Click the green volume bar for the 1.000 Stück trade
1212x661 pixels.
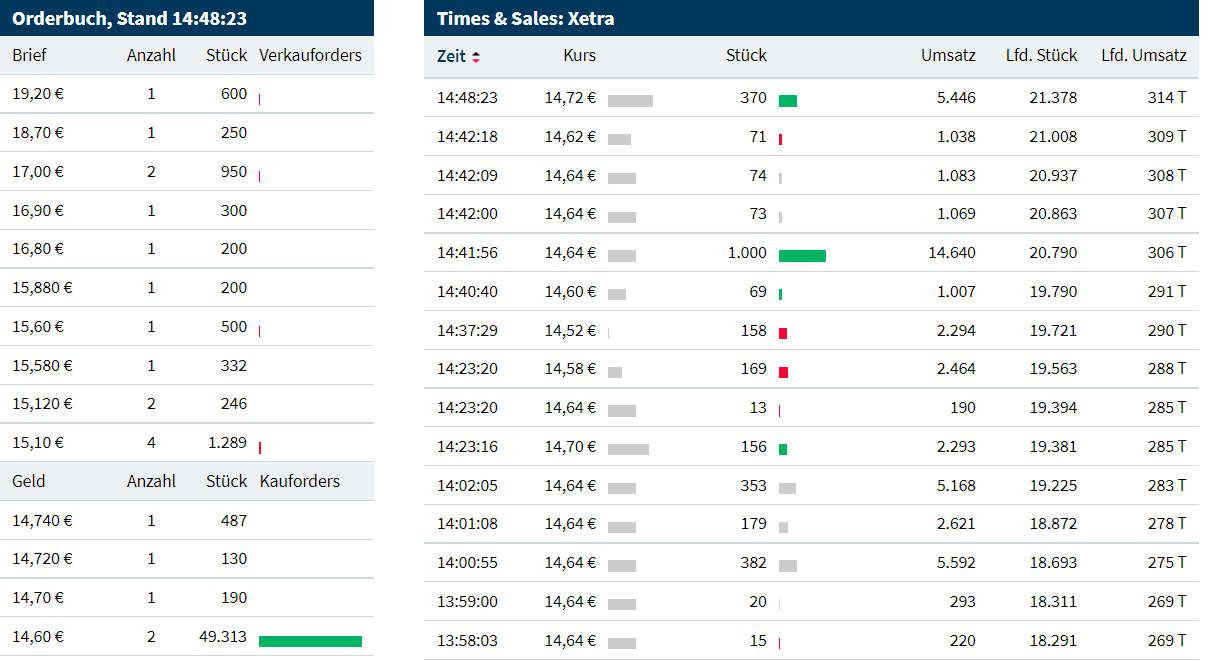tap(802, 256)
